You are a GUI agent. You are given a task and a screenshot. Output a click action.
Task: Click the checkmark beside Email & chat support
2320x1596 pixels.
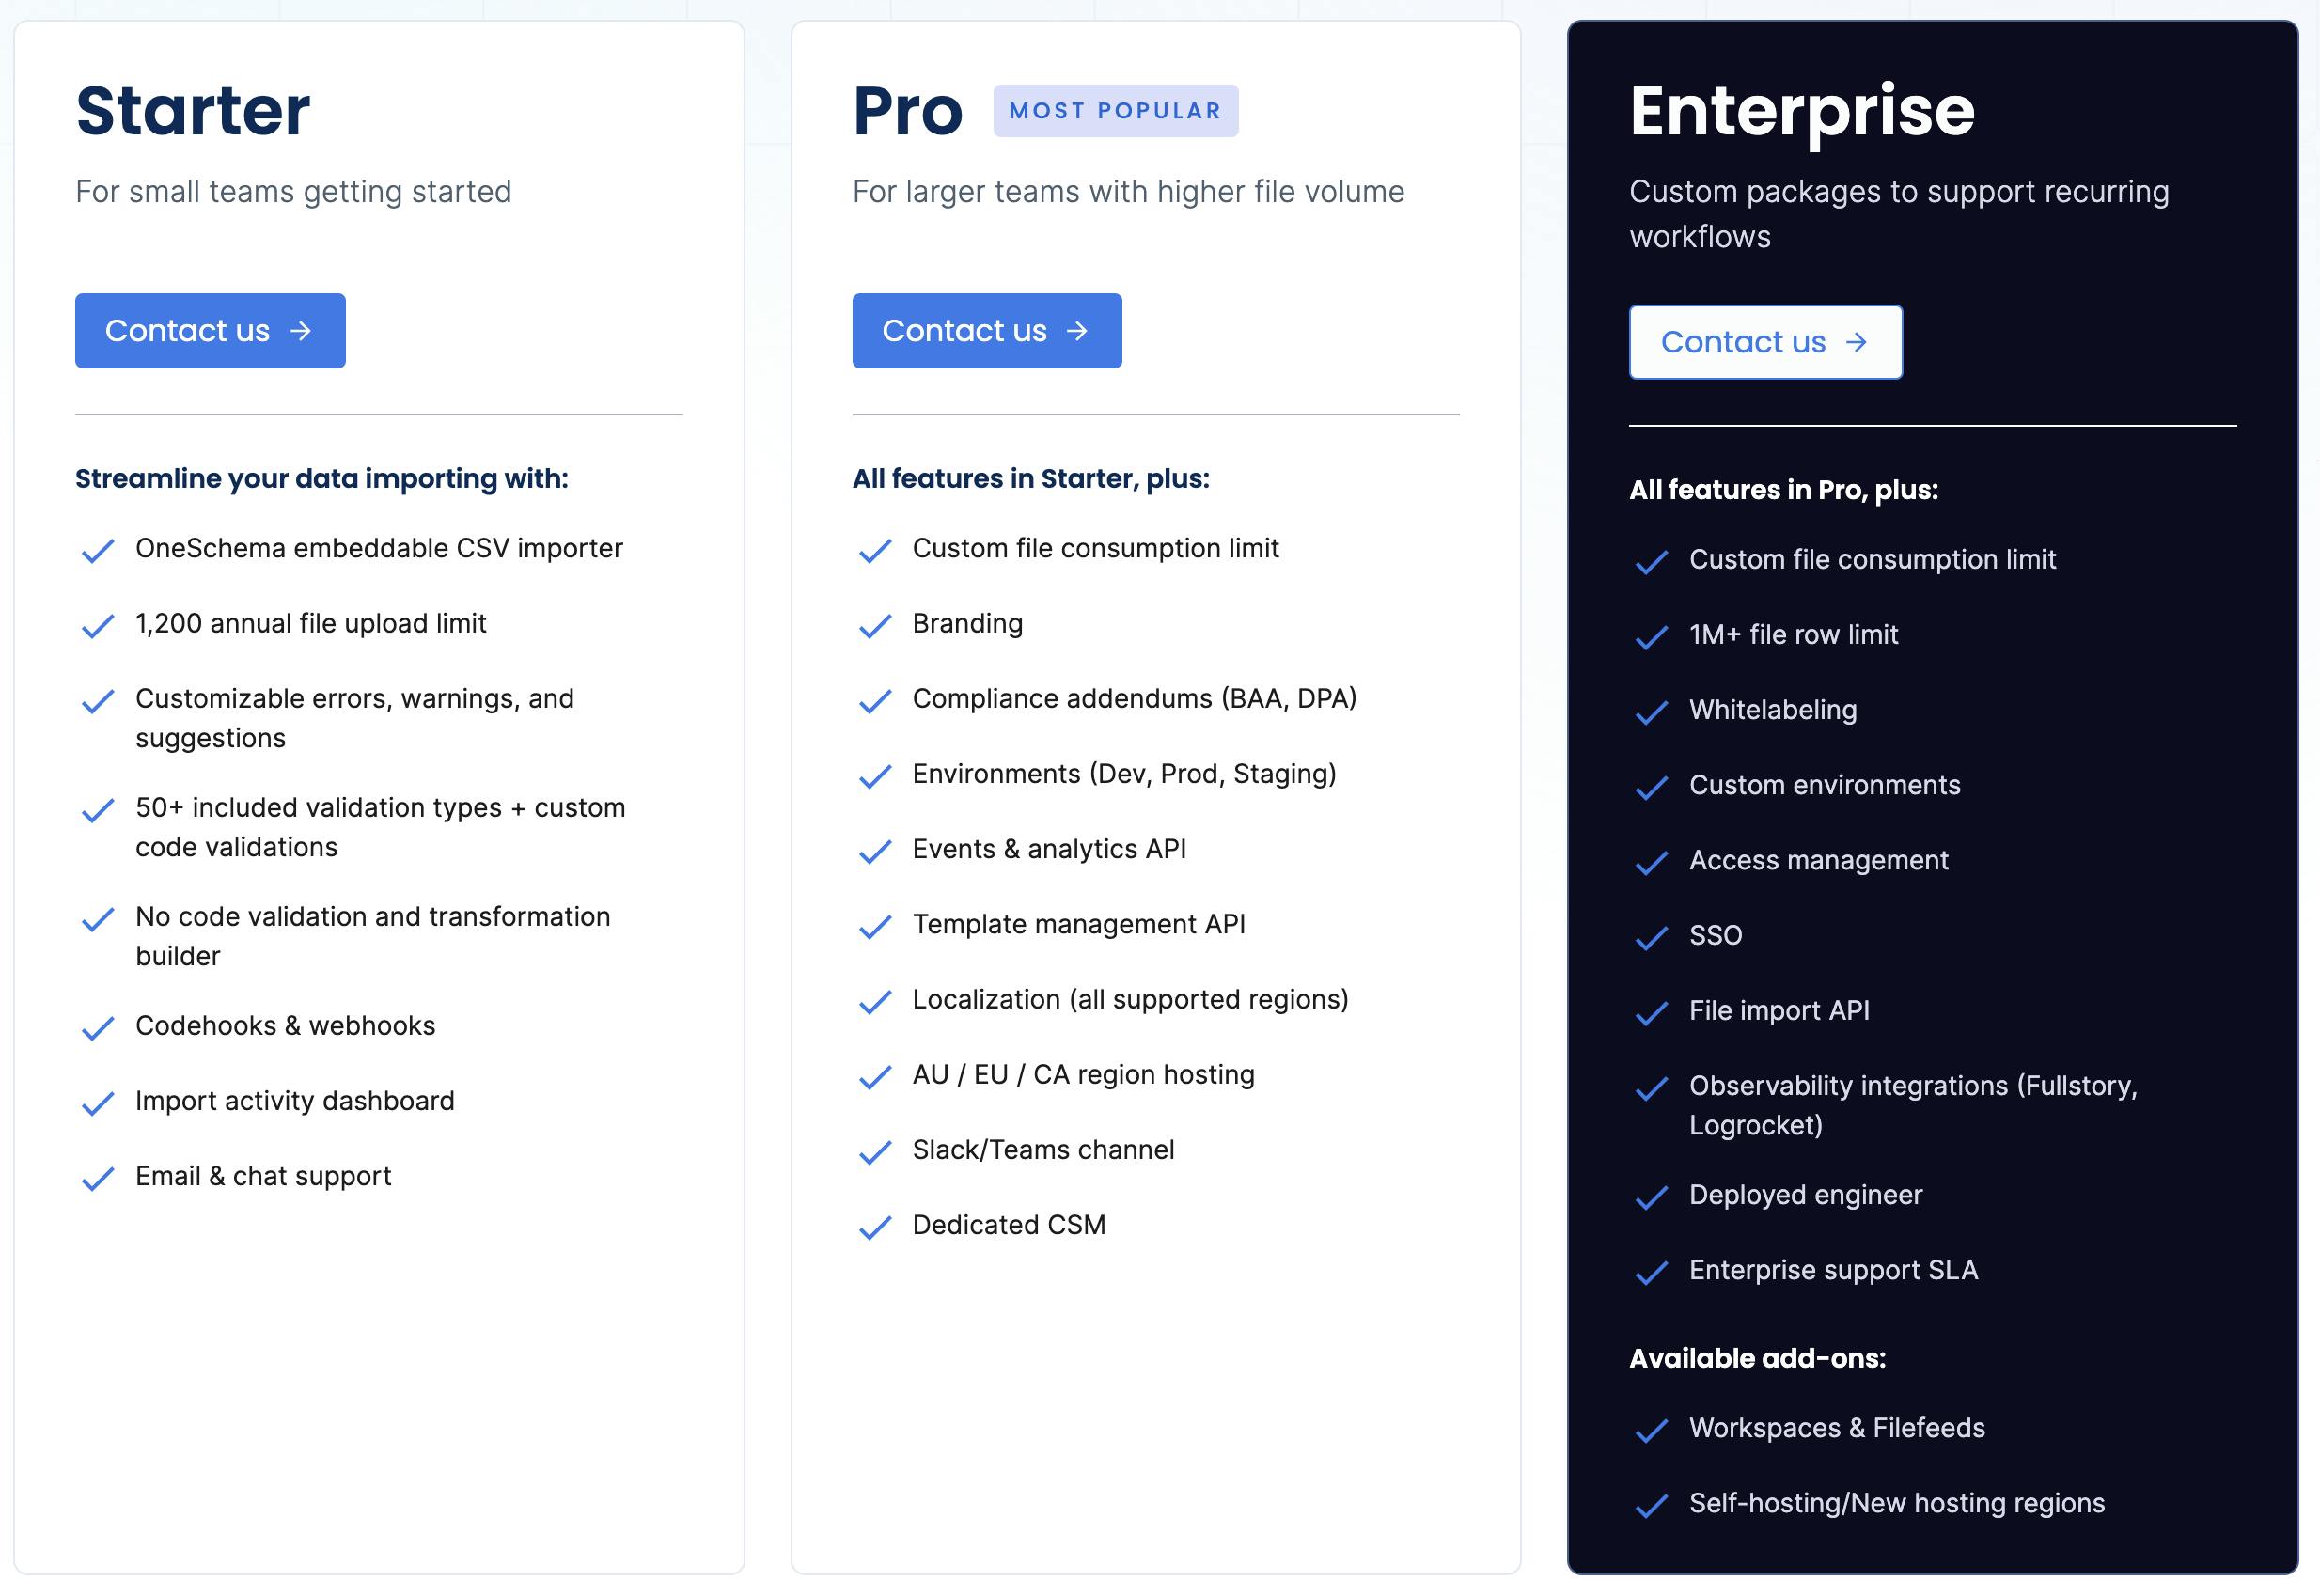click(x=97, y=1179)
